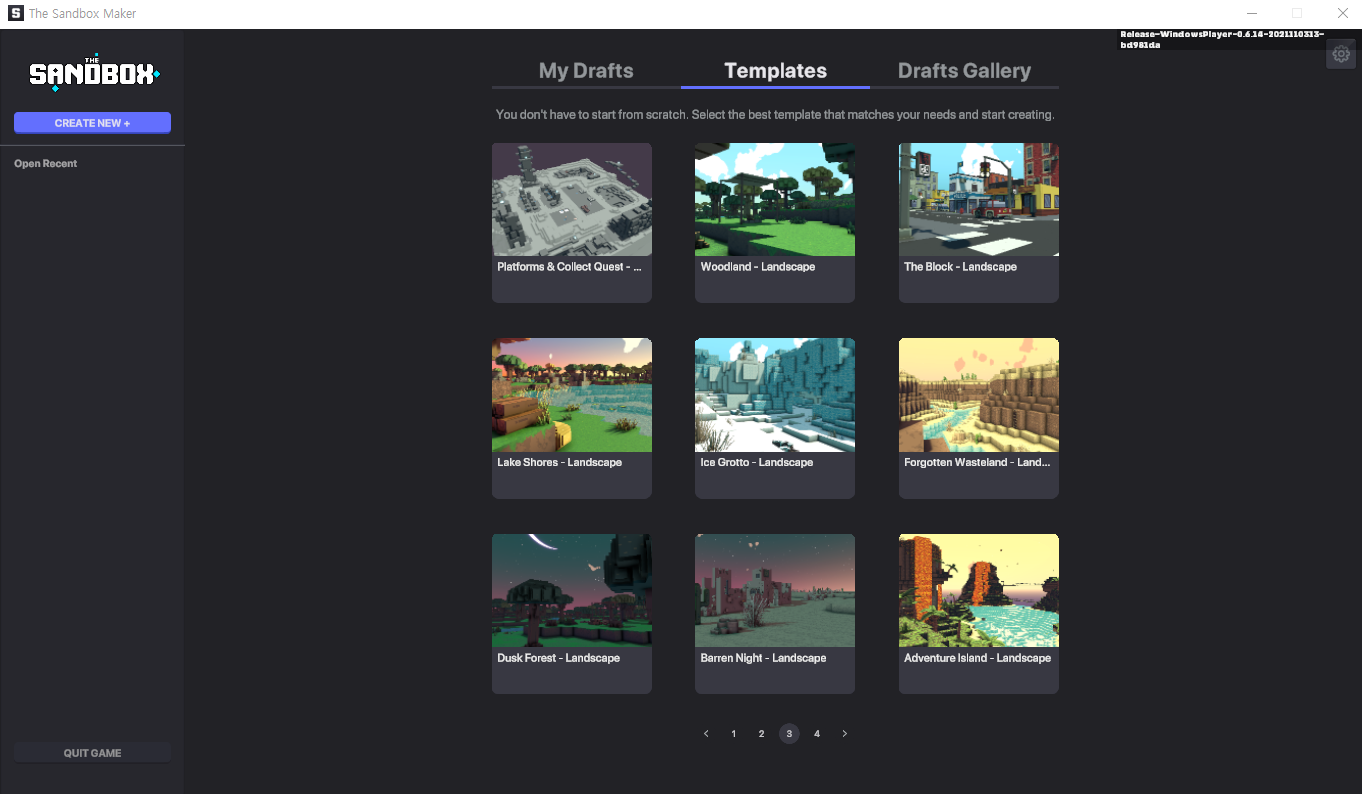Click the QUIT GAME button
The image size is (1362, 794).
92,753
